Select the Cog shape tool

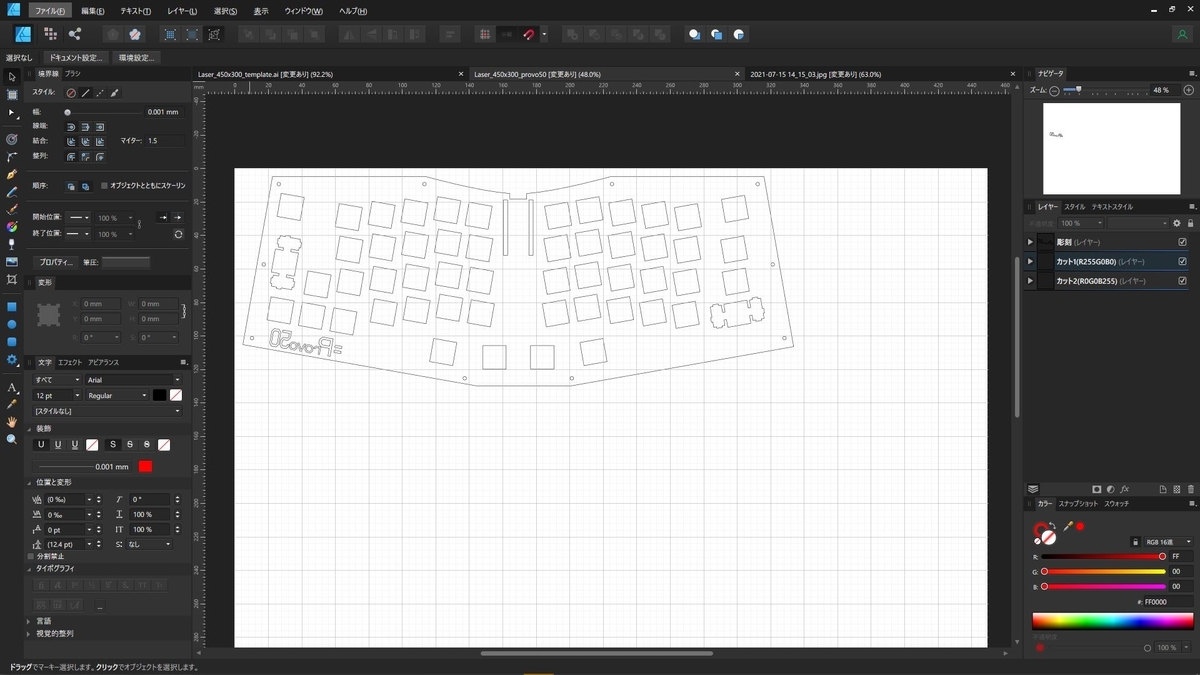point(12,359)
